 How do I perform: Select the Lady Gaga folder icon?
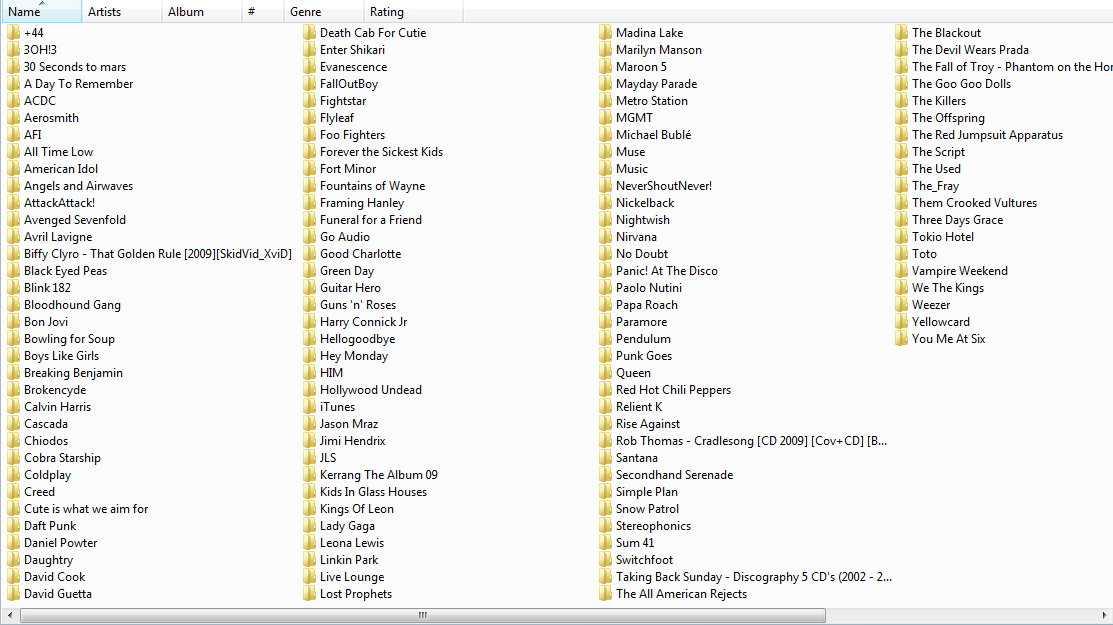309,526
